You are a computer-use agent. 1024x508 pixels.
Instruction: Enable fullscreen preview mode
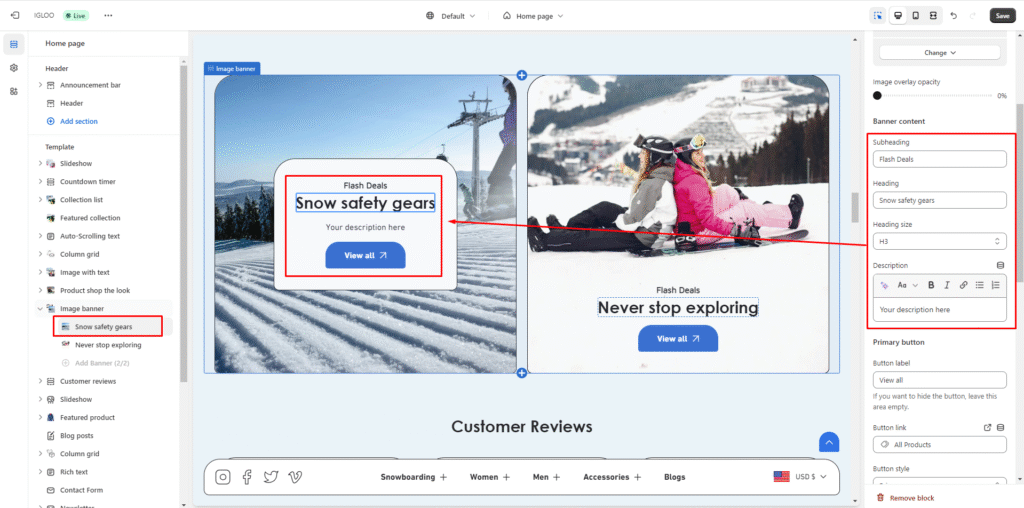click(933, 16)
